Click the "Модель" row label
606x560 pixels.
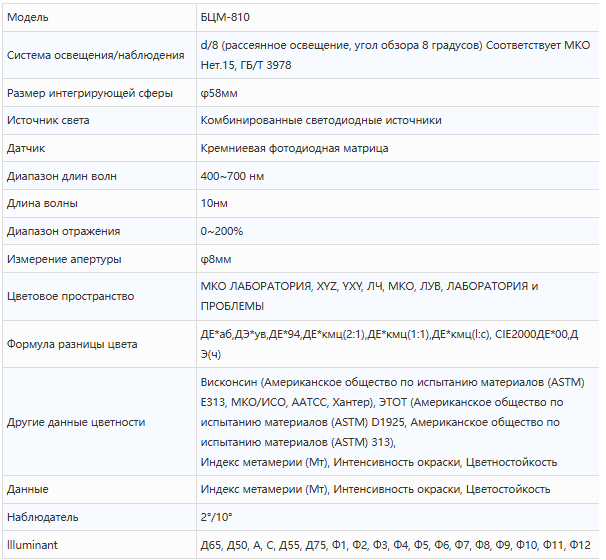point(27,18)
